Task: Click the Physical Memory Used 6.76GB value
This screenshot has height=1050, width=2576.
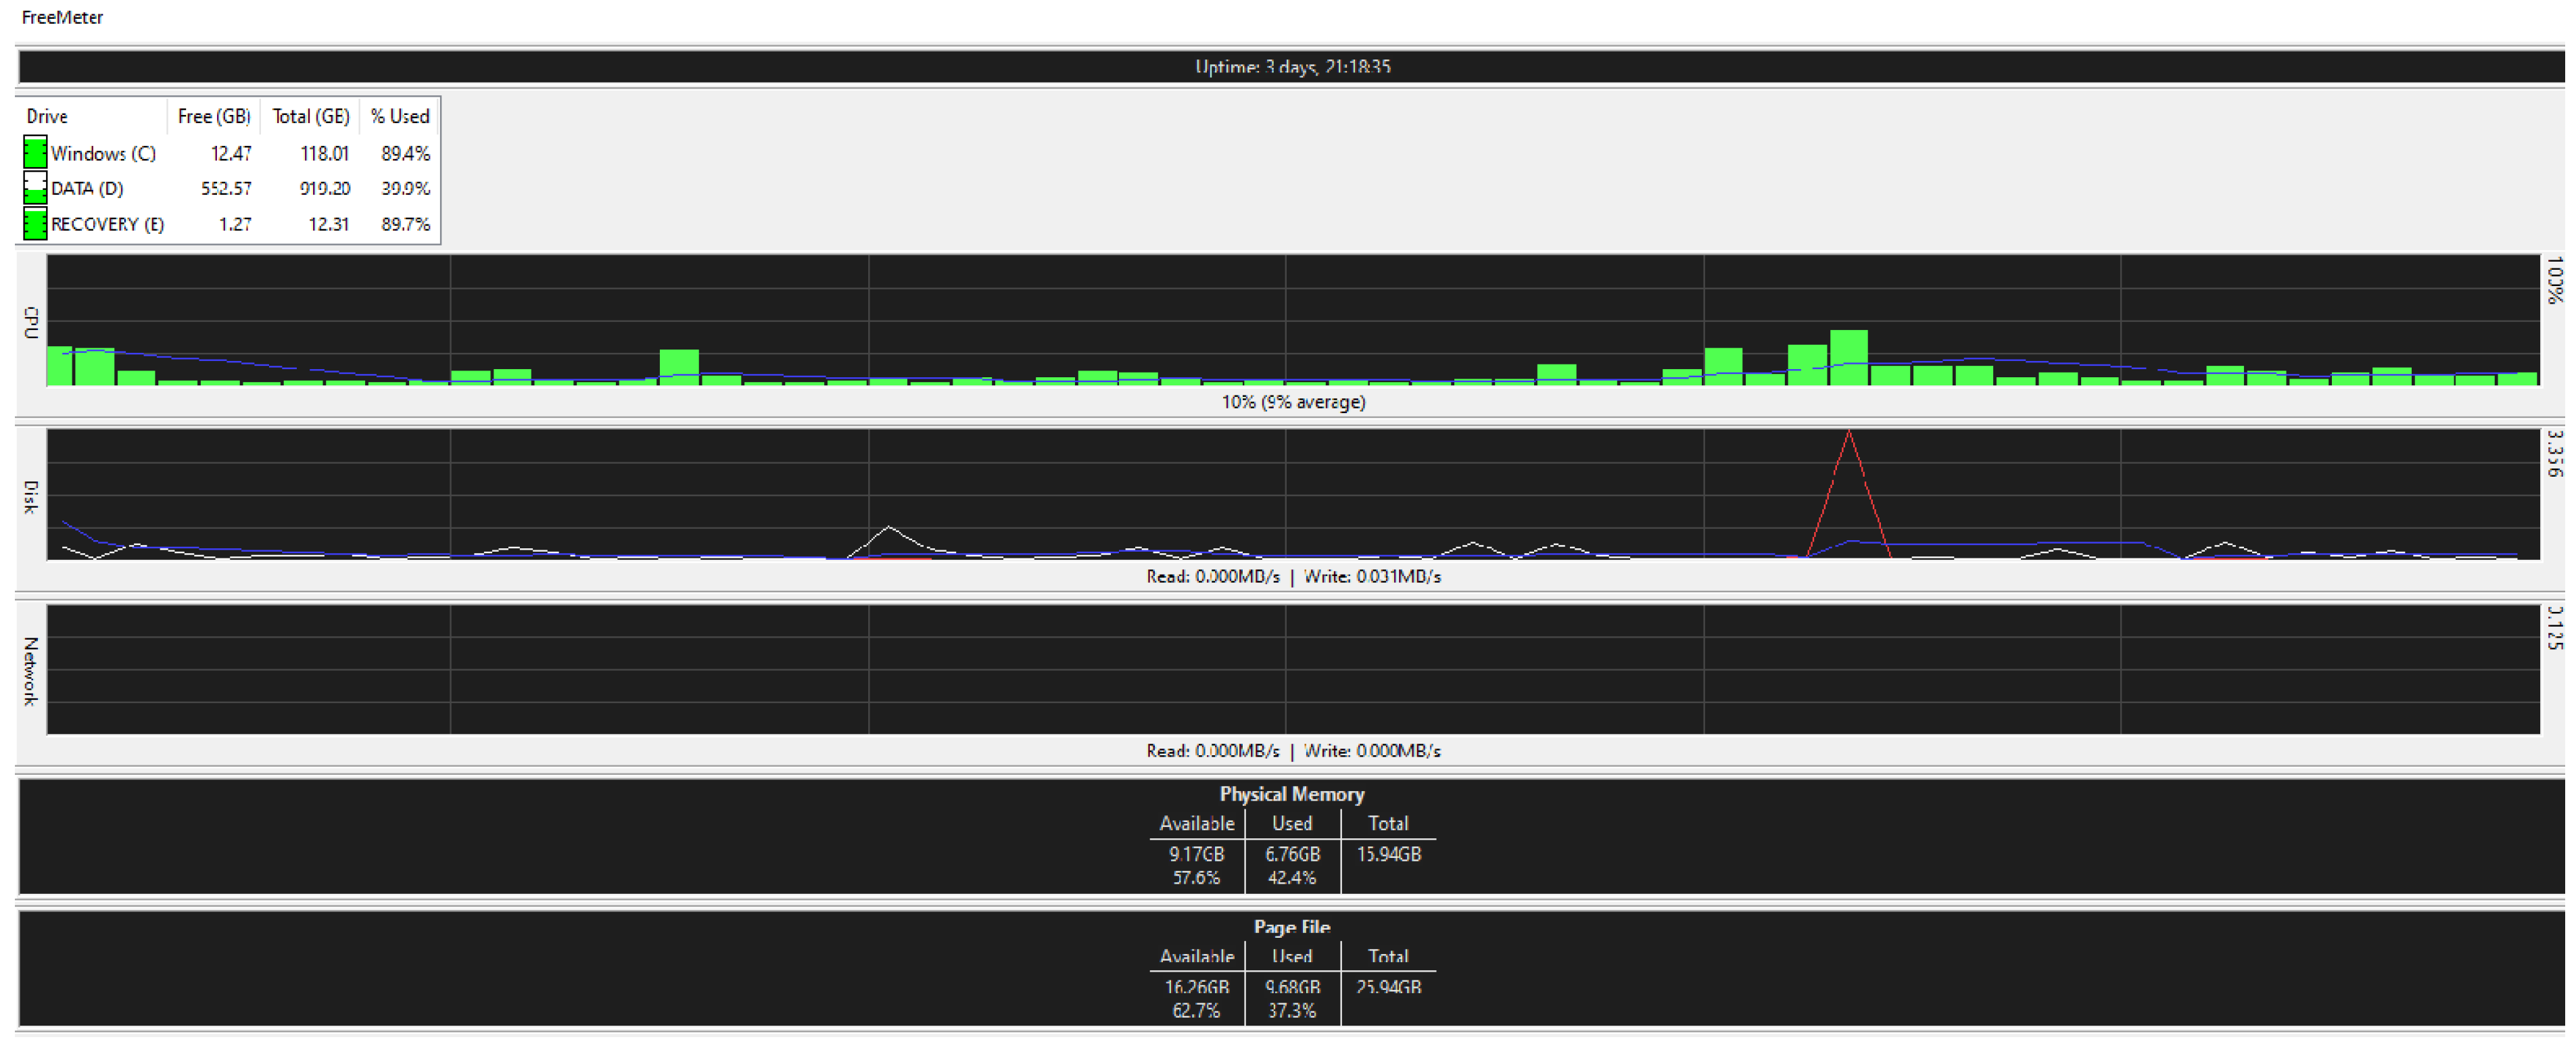Action: [x=1292, y=855]
